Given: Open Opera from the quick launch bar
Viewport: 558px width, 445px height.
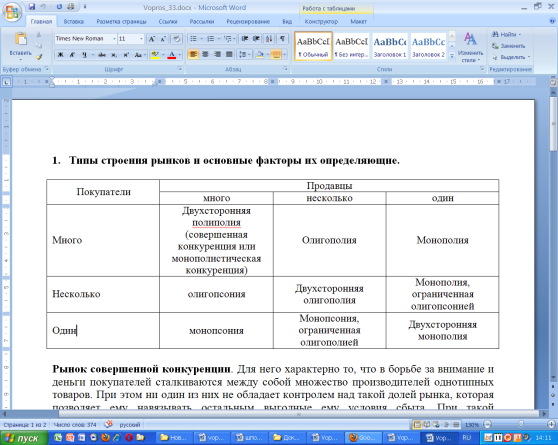Looking at the screenshot, I should [x=129, y=437].
